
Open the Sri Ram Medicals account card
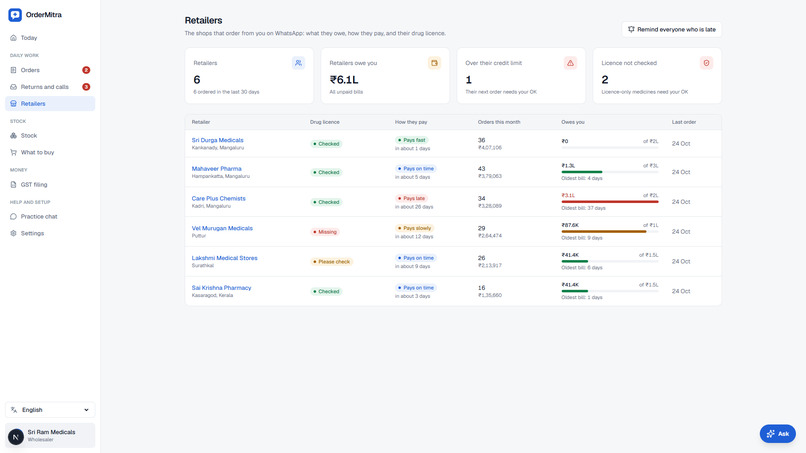point(50,436)
